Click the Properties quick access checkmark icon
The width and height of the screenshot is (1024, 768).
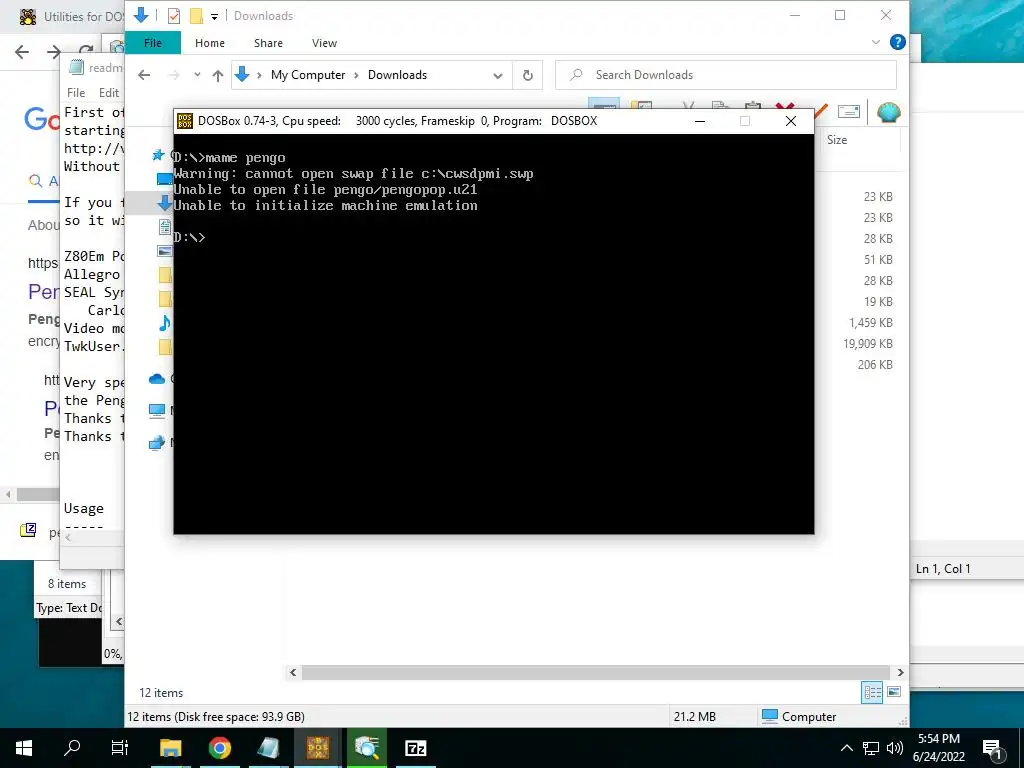click(174, 16)
